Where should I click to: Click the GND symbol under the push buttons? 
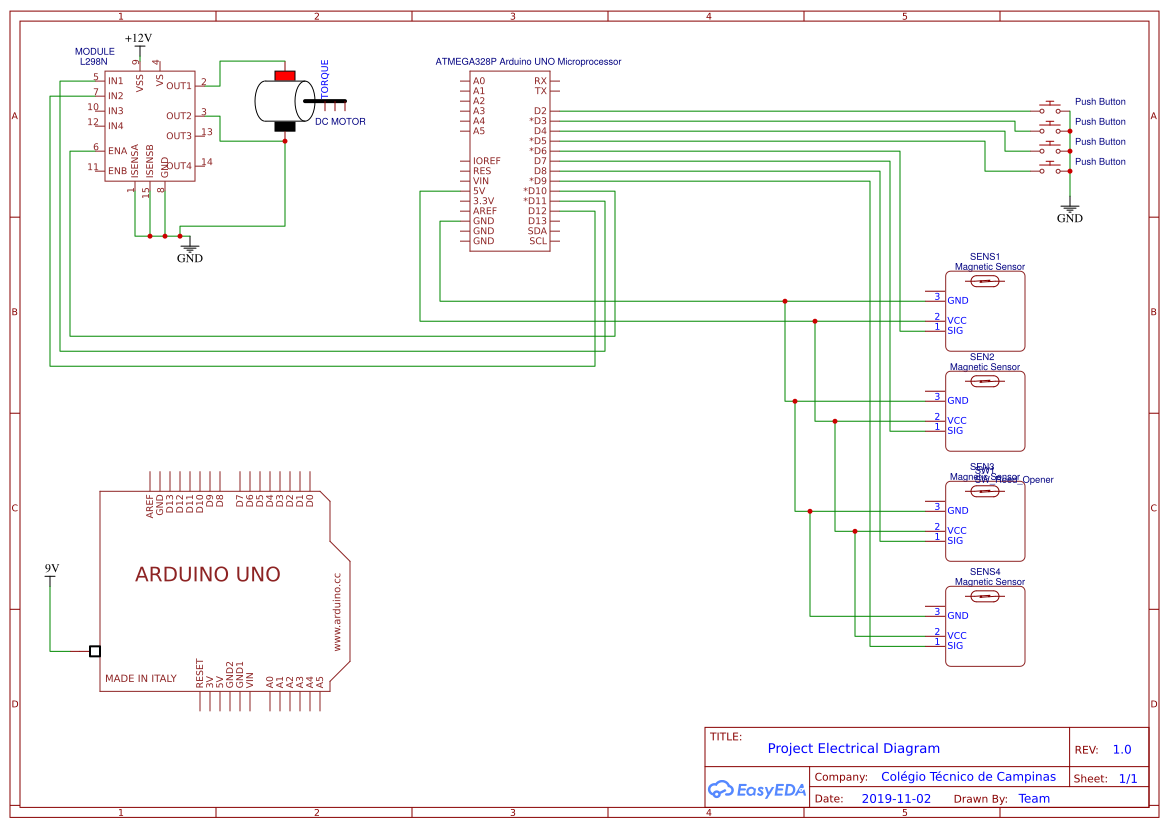(x=1069, y=211)
